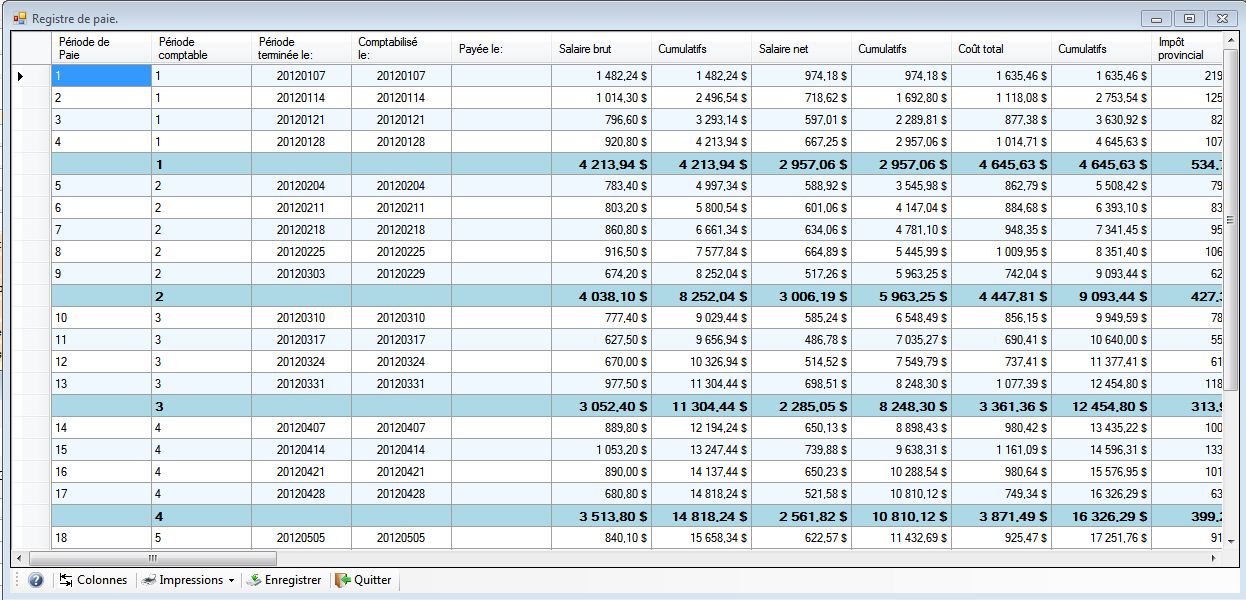Click the Coût total column header

click(x=1001, y=48)
